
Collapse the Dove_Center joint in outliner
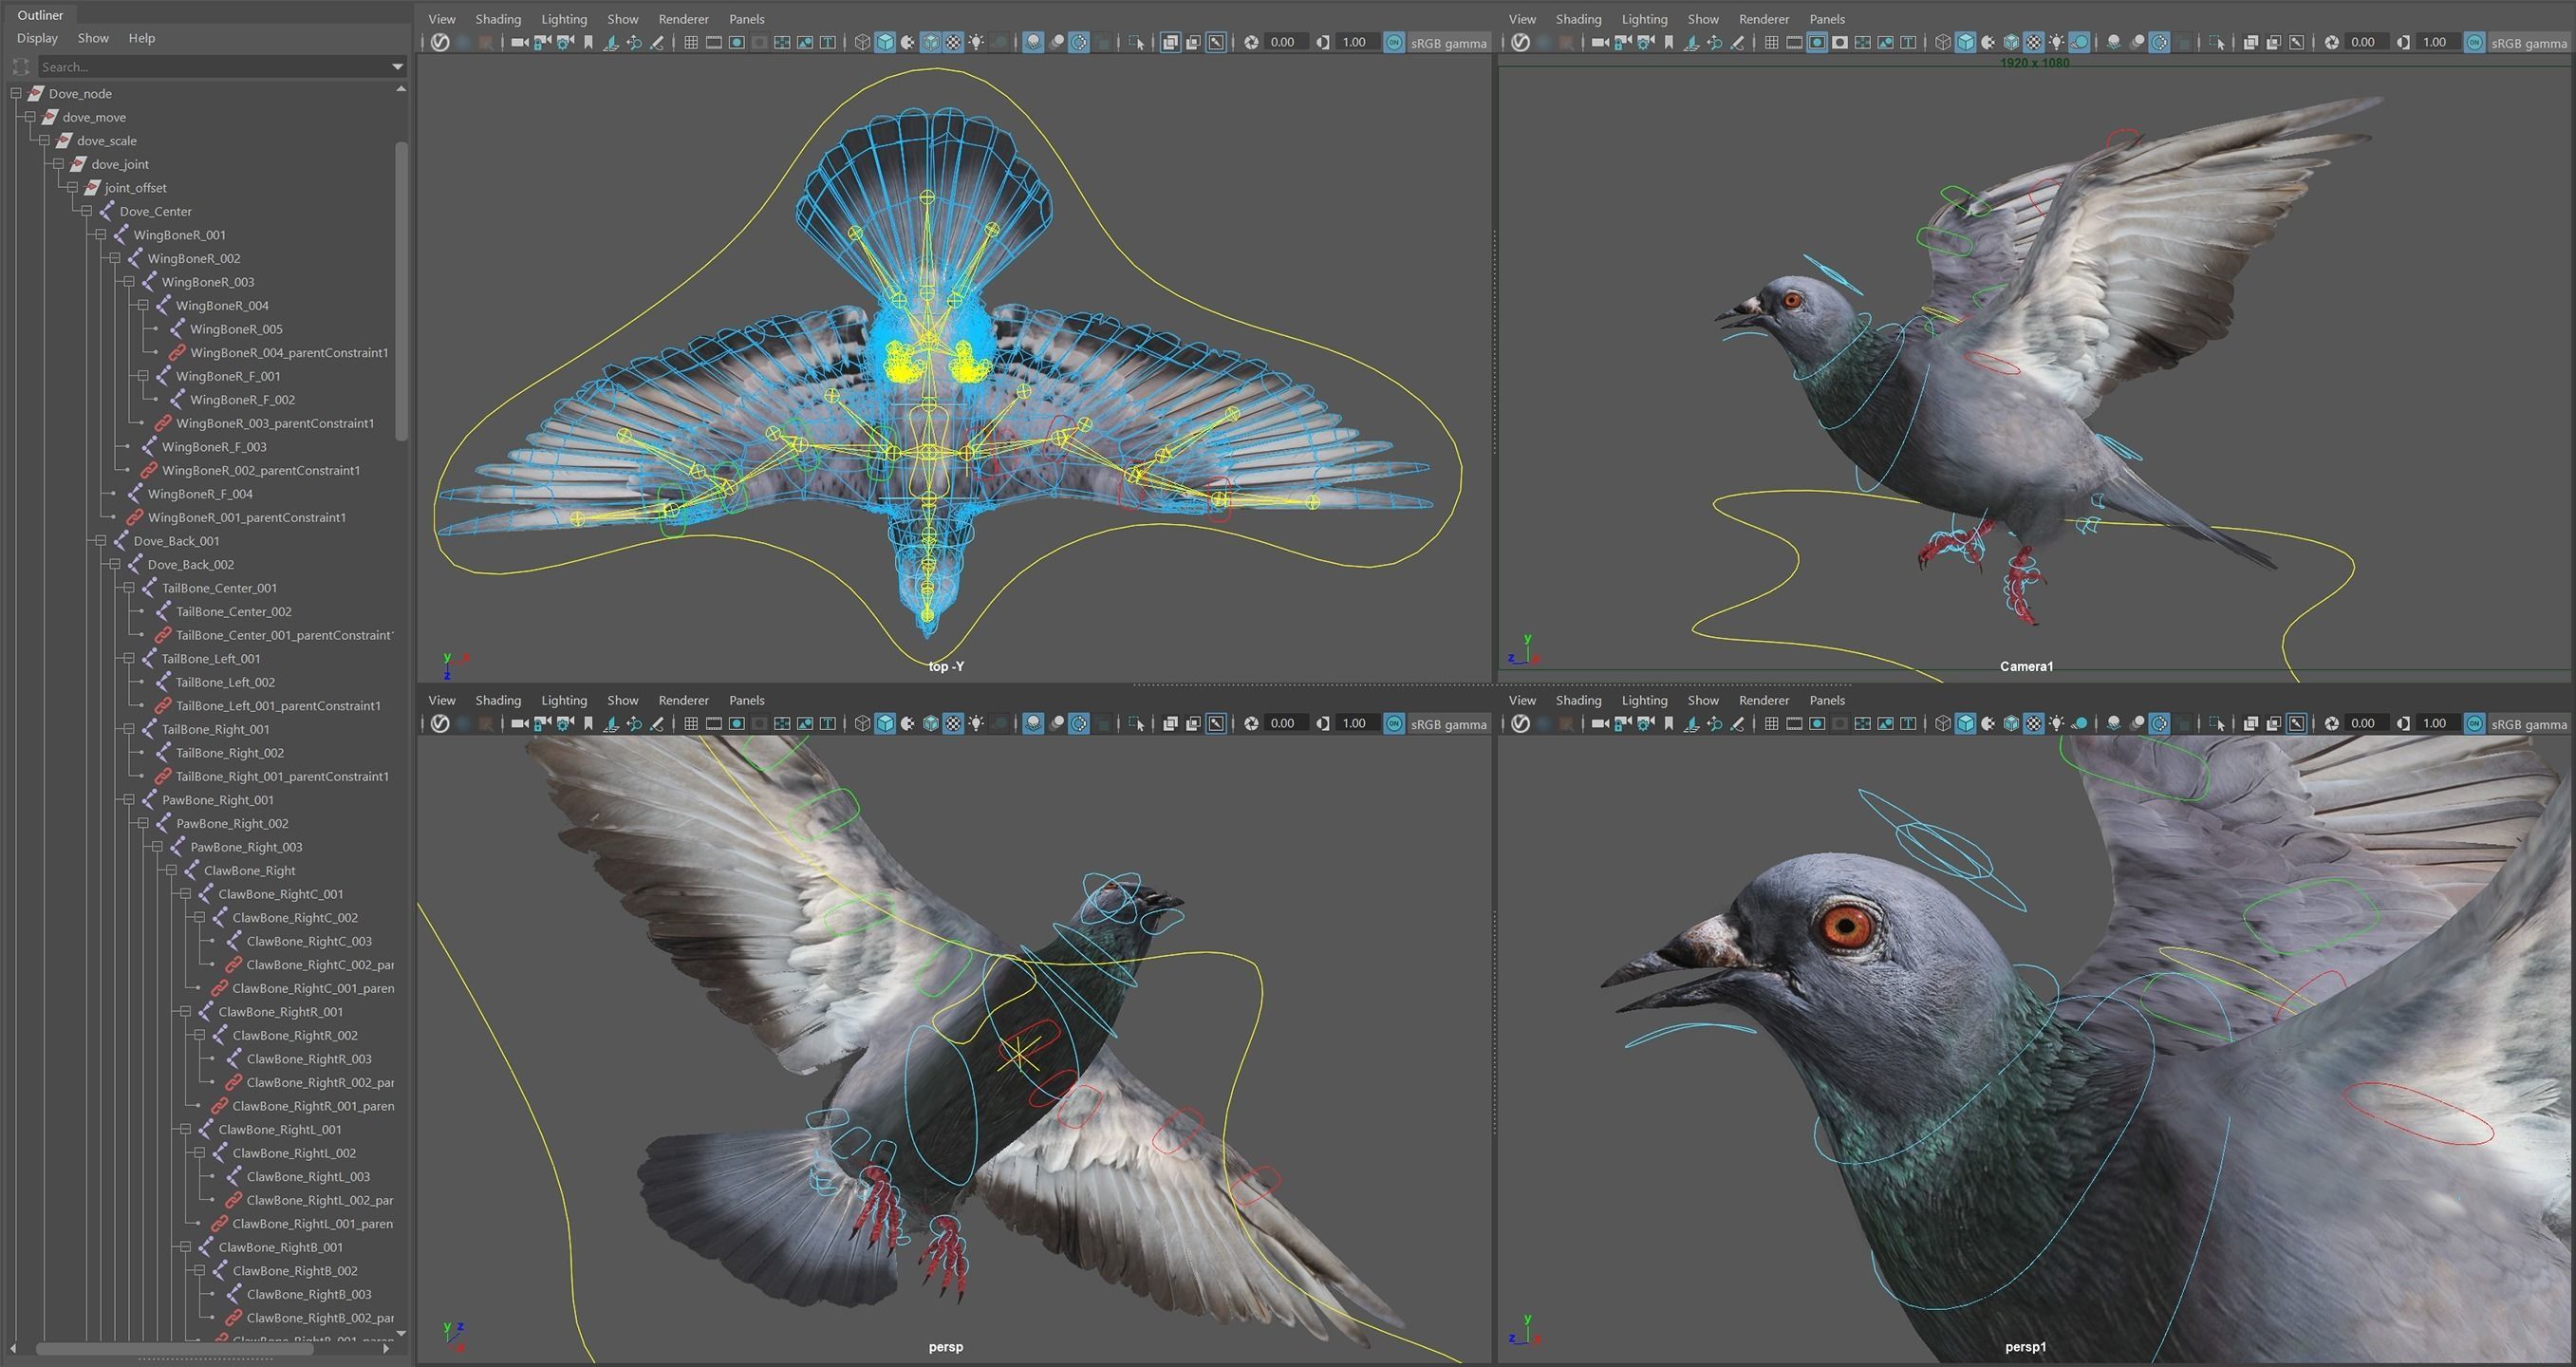tap(87, 211)
